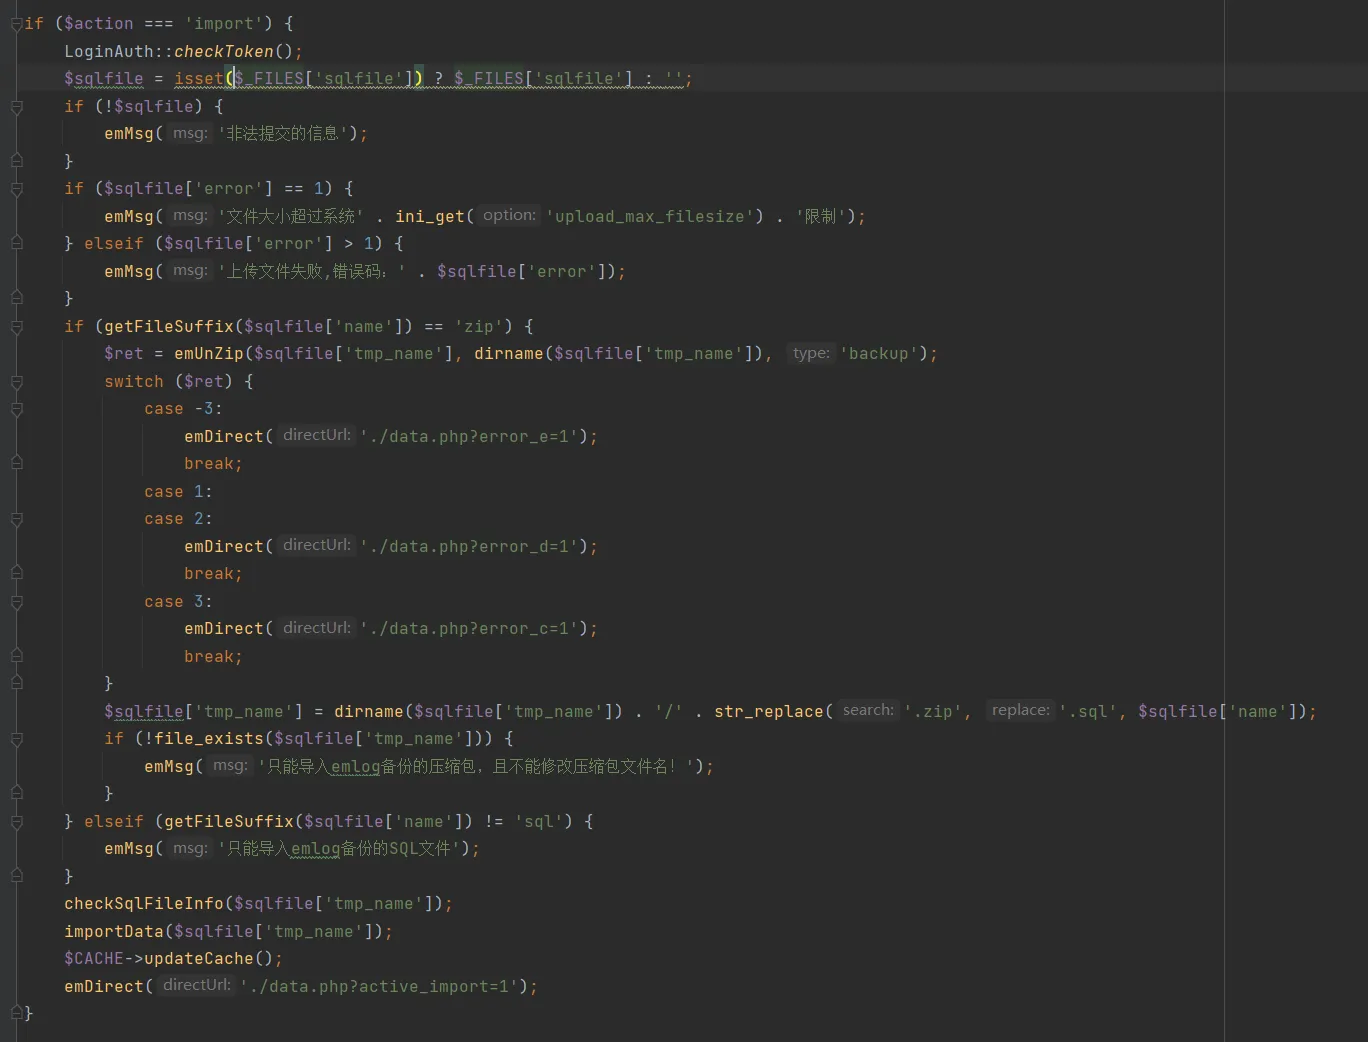Collapse the if (!file_exists(...)) block

coord(16,739)
